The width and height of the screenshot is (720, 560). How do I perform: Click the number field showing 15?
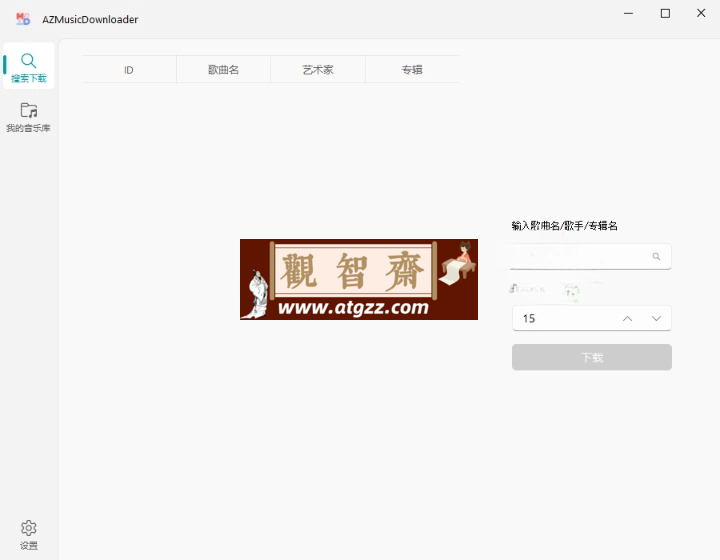(x=592, y=319)
